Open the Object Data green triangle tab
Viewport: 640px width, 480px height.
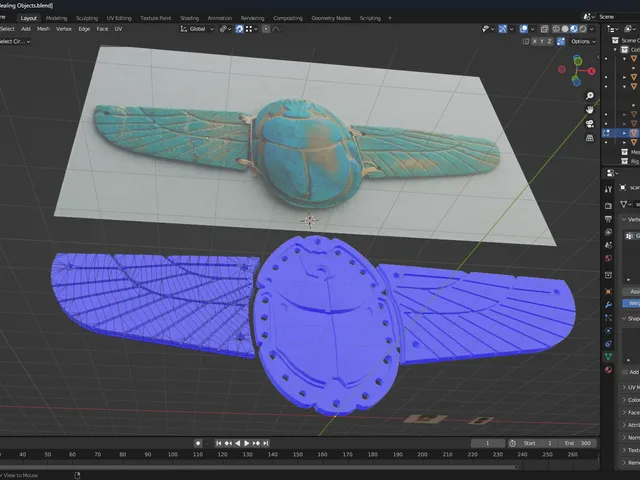[x=608, y=356]
